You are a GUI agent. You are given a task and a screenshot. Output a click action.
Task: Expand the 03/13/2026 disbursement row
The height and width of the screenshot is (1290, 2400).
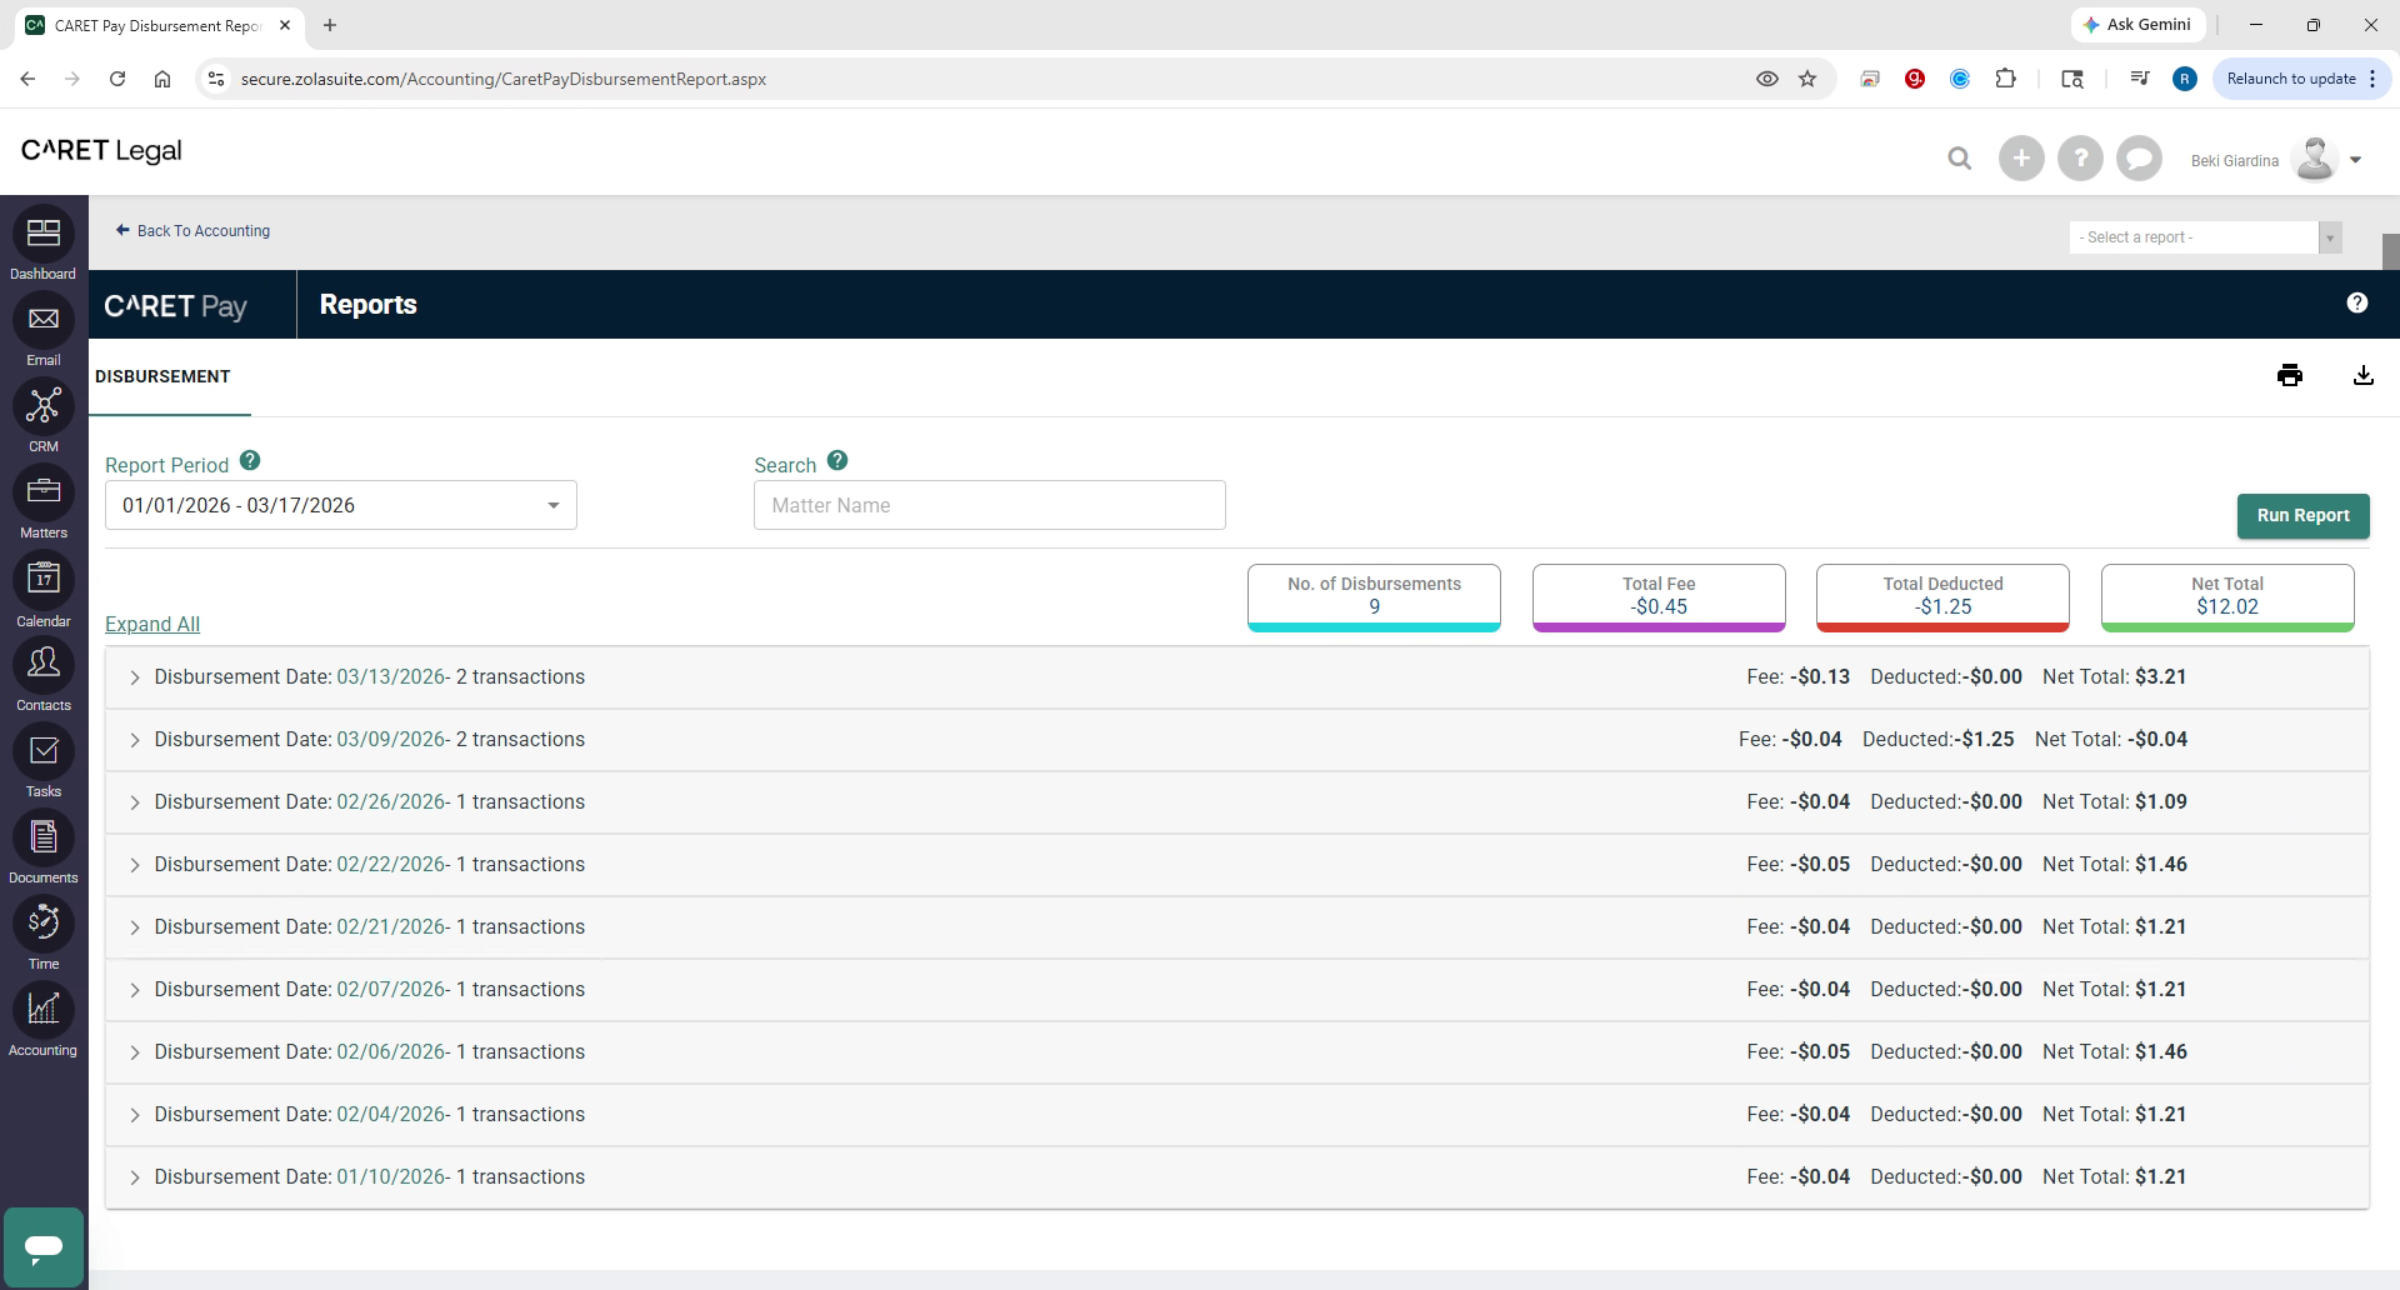pyautogui.click(x=134, y=678)
